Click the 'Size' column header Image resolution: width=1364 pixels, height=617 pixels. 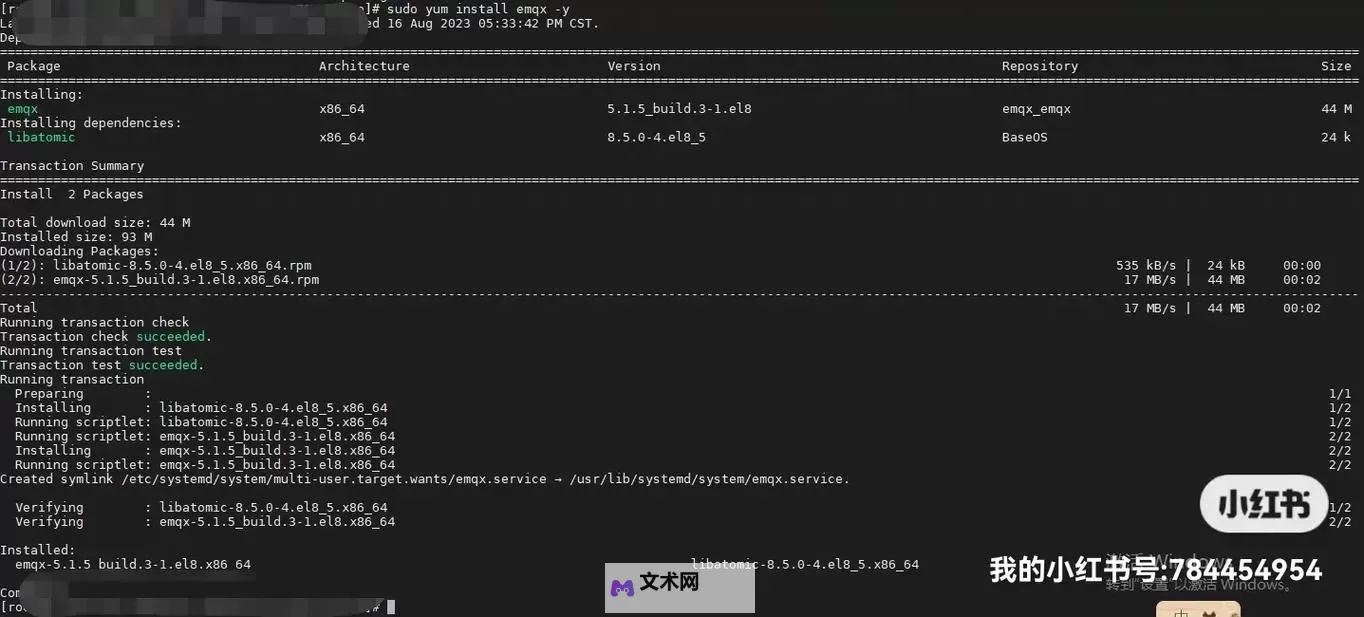coord(1336,66)
